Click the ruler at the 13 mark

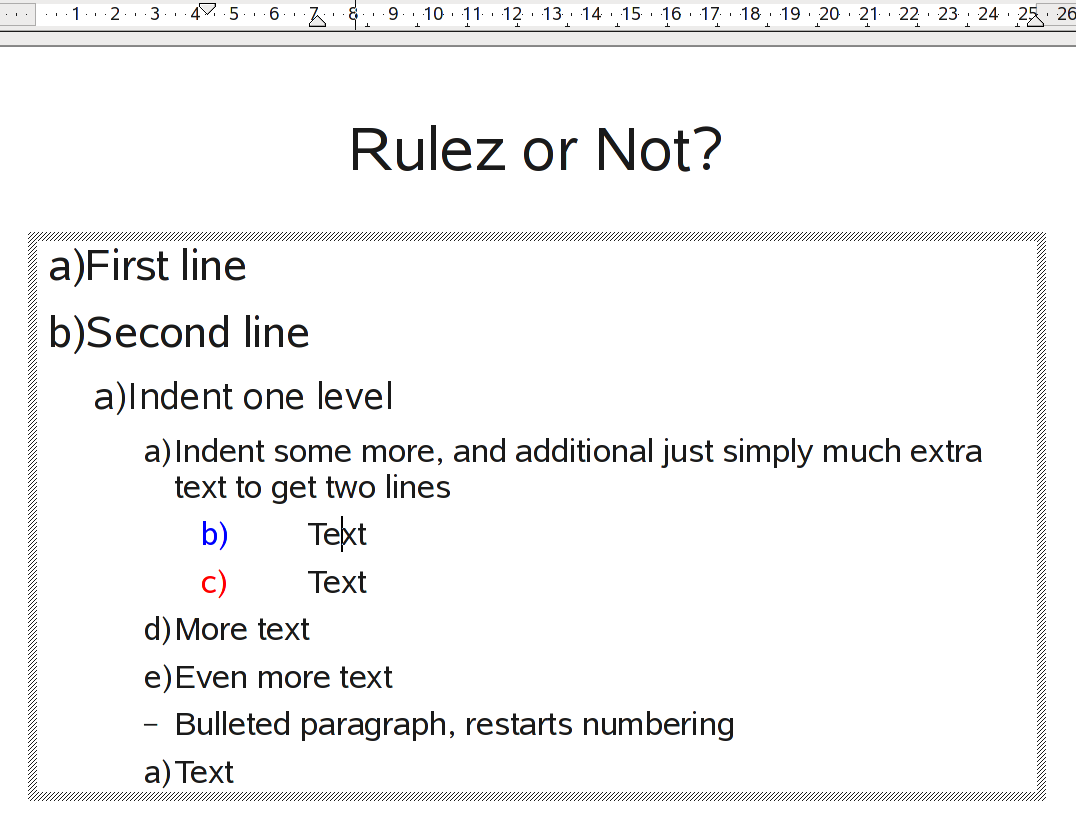(552, 14)
